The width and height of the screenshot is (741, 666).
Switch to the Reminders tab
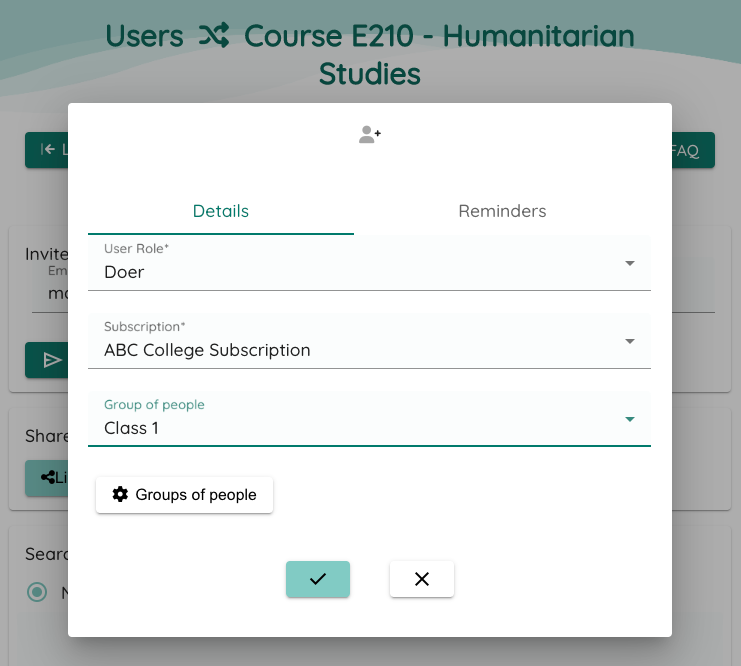pyautogui.click(x=502, y=211)
